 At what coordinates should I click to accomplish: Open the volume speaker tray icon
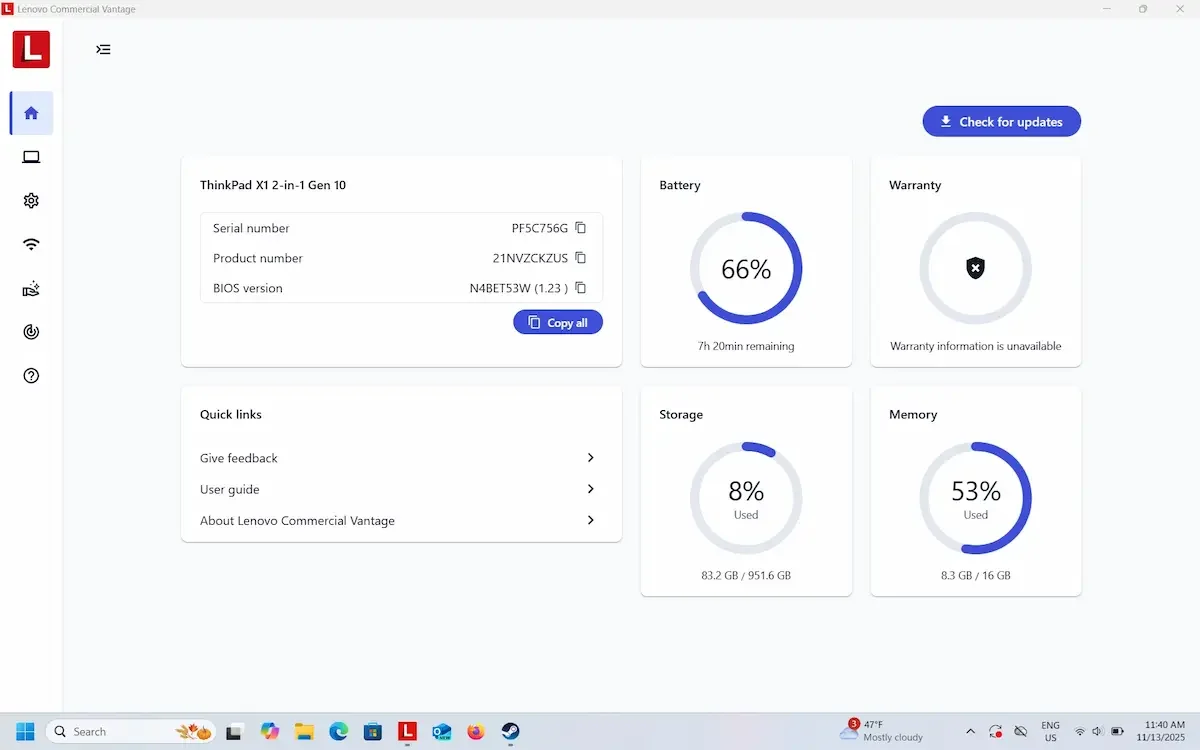[1098, 731]
